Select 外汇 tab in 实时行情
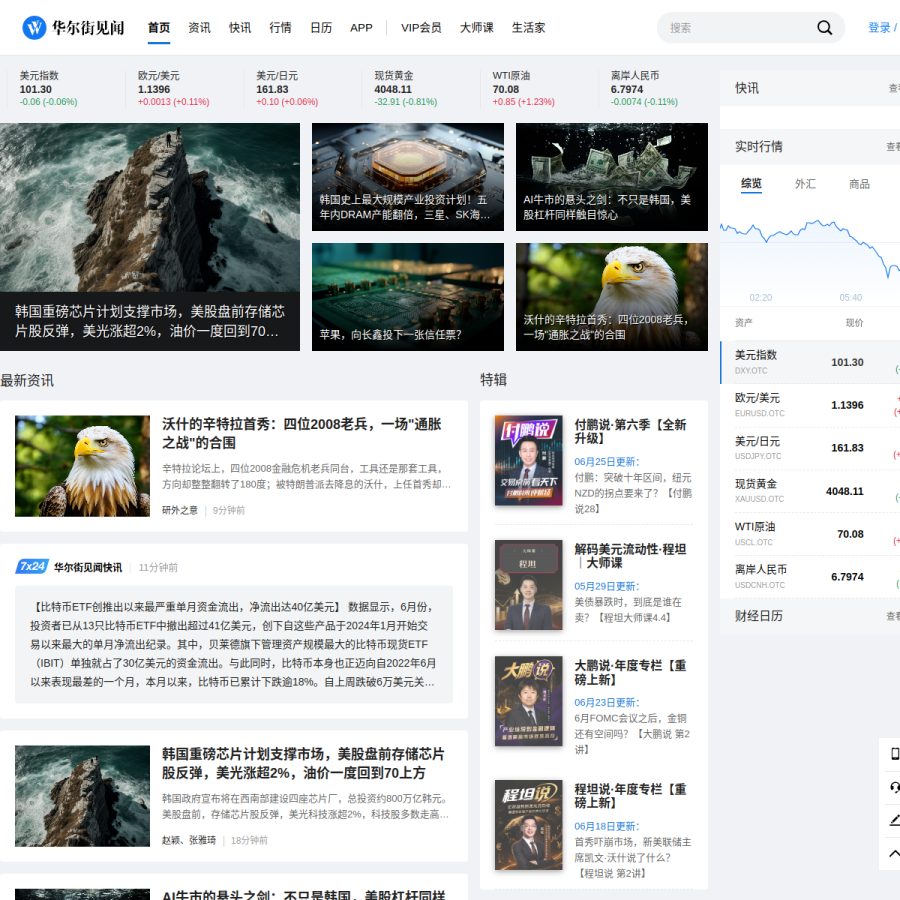900x900 pixels. click(805, 184)
